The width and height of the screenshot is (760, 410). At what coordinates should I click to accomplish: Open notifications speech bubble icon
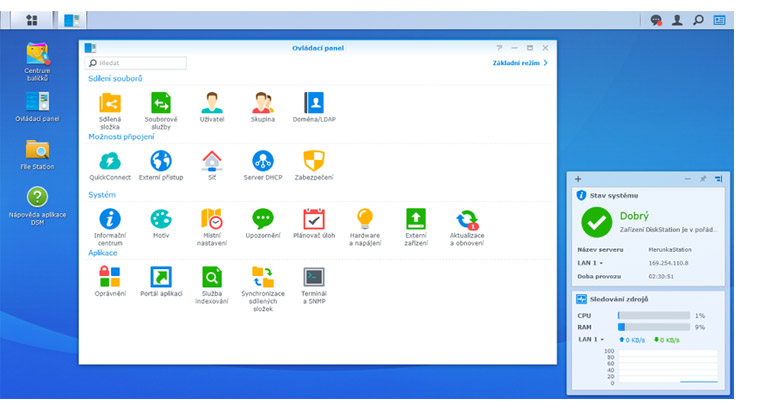(656, 20)
